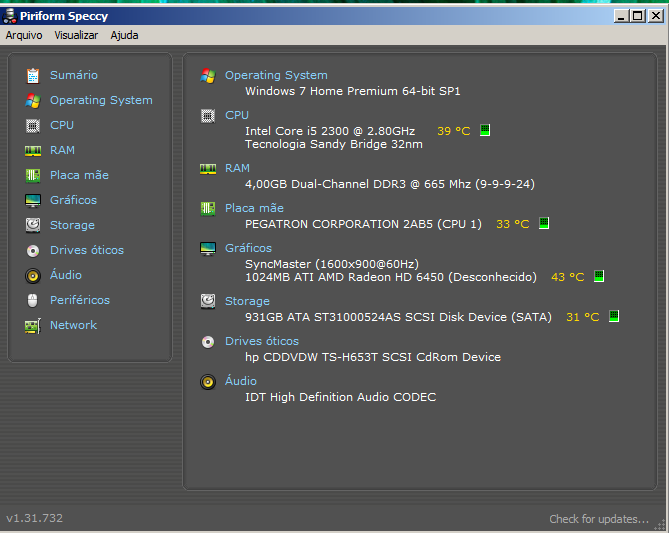Click the 33 °C motherboard temperature value
The image size is (669, 533).
pos(512,224)
